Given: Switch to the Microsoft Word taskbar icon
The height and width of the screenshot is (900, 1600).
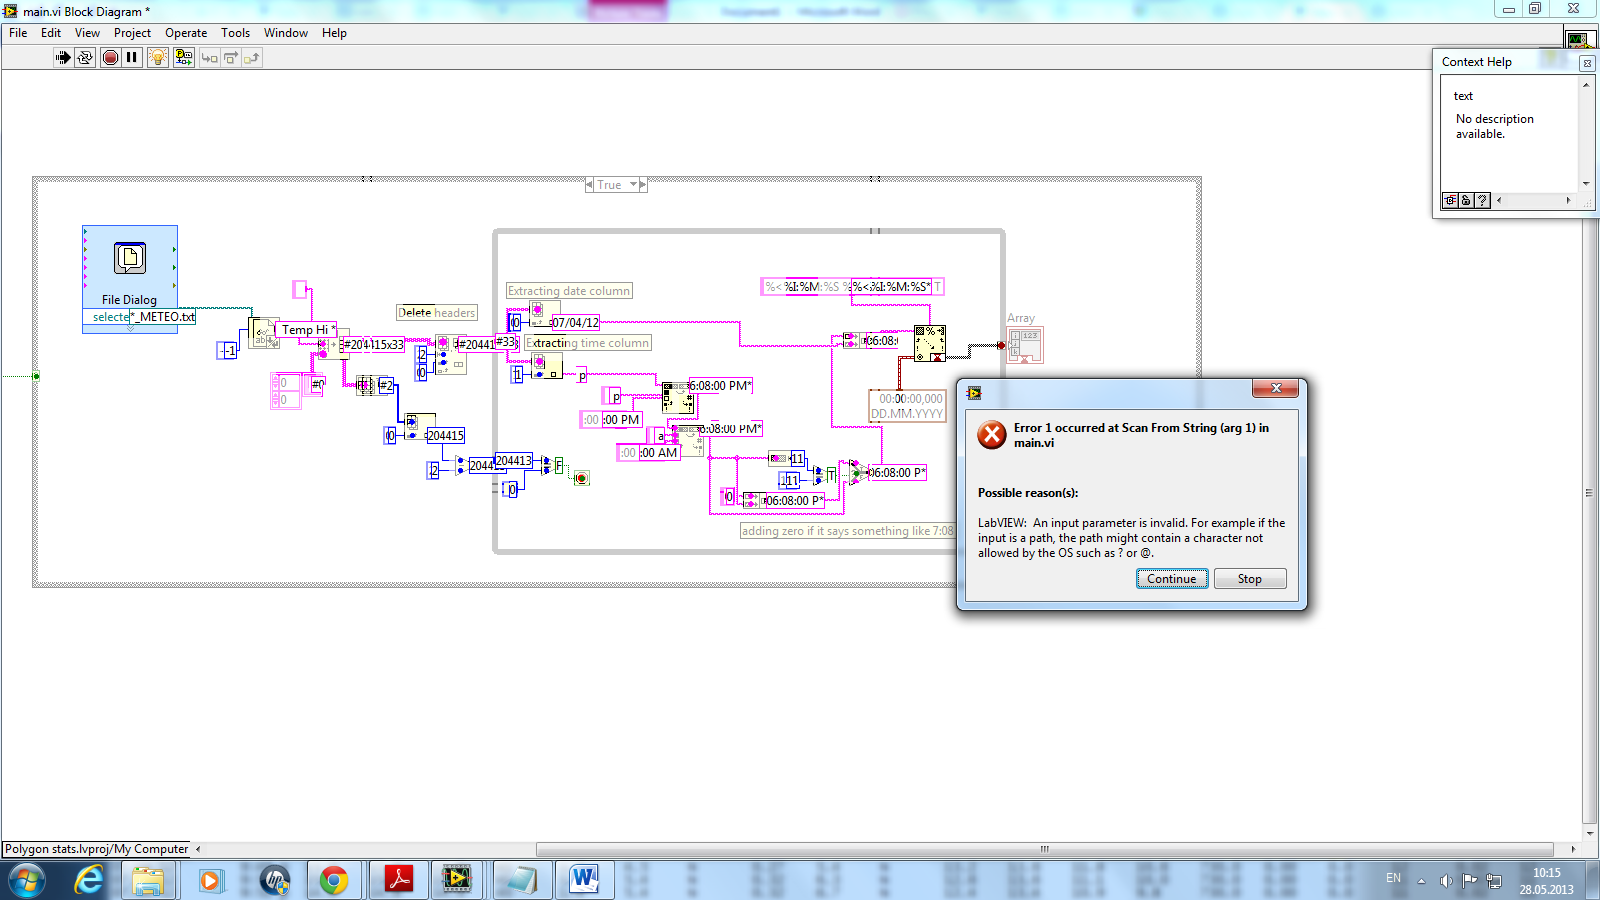Looking at the screenshot, I should tap(584, 881).
